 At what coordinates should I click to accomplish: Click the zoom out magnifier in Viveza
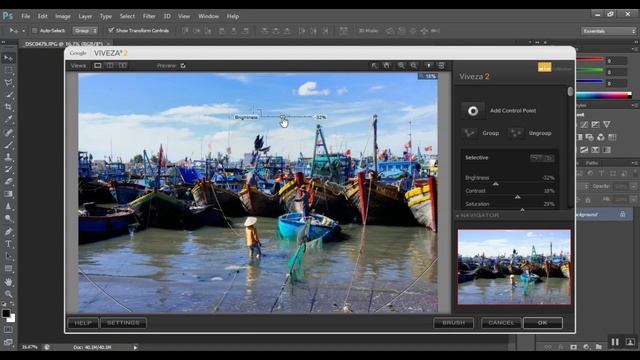click(414, 65)
